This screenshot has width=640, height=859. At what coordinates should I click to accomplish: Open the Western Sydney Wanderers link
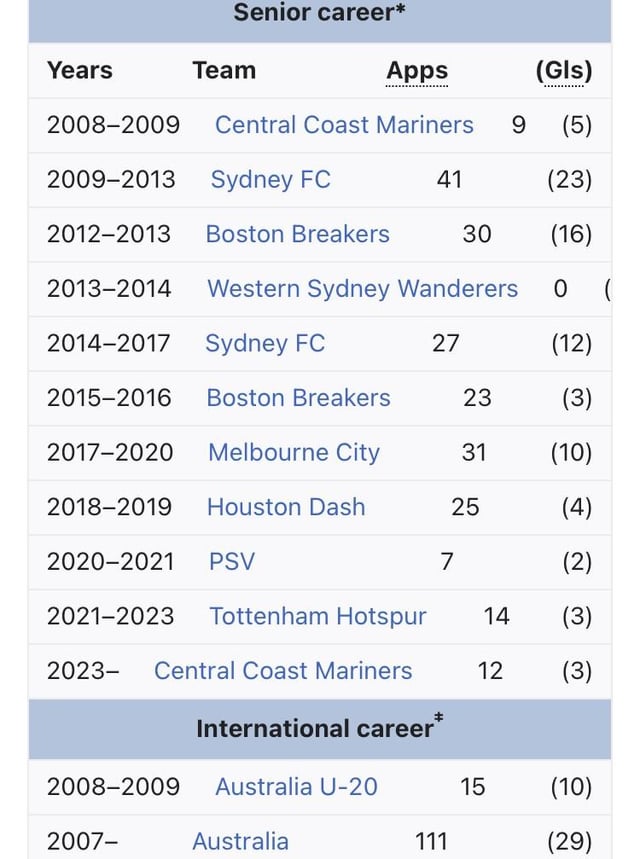point(362,289)
